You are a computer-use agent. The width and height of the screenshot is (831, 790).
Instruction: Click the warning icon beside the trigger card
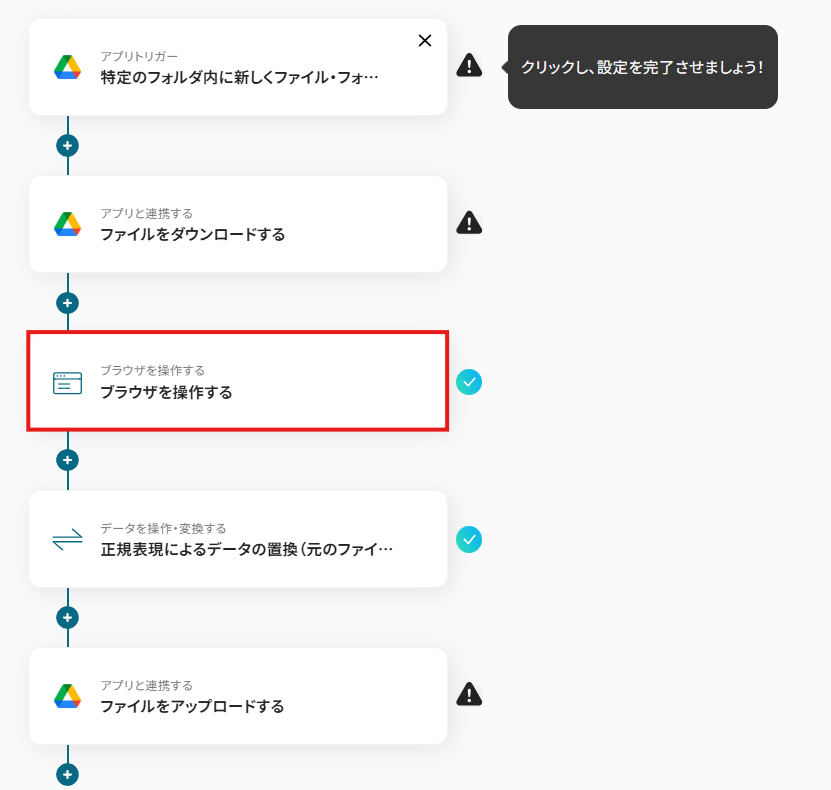pyautogui.click(x=469, y=66)
